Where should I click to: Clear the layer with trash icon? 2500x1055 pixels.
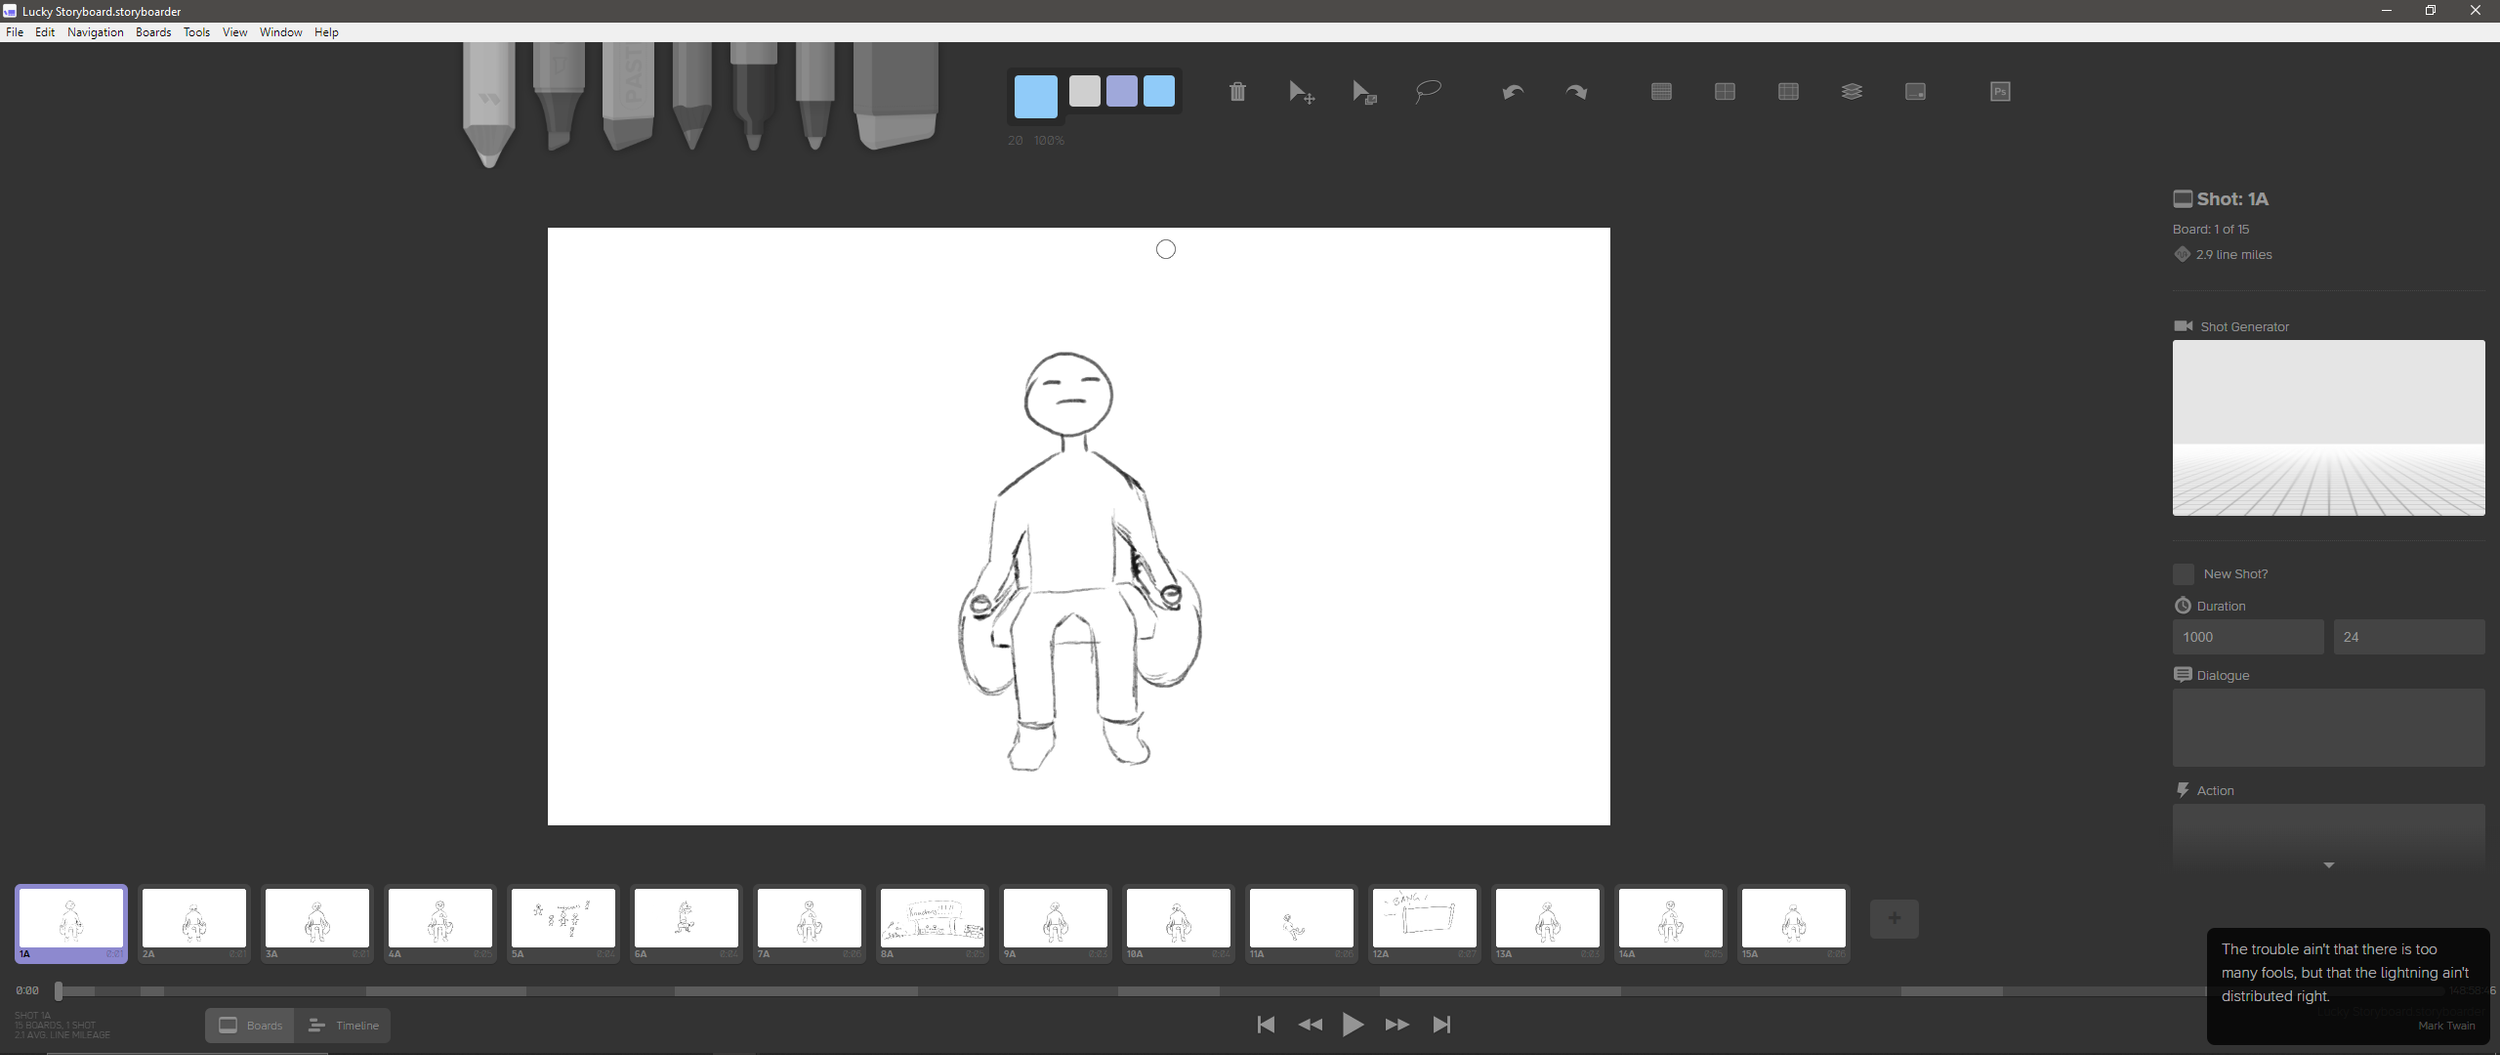pyautogui.click(x=1237, y=92)
